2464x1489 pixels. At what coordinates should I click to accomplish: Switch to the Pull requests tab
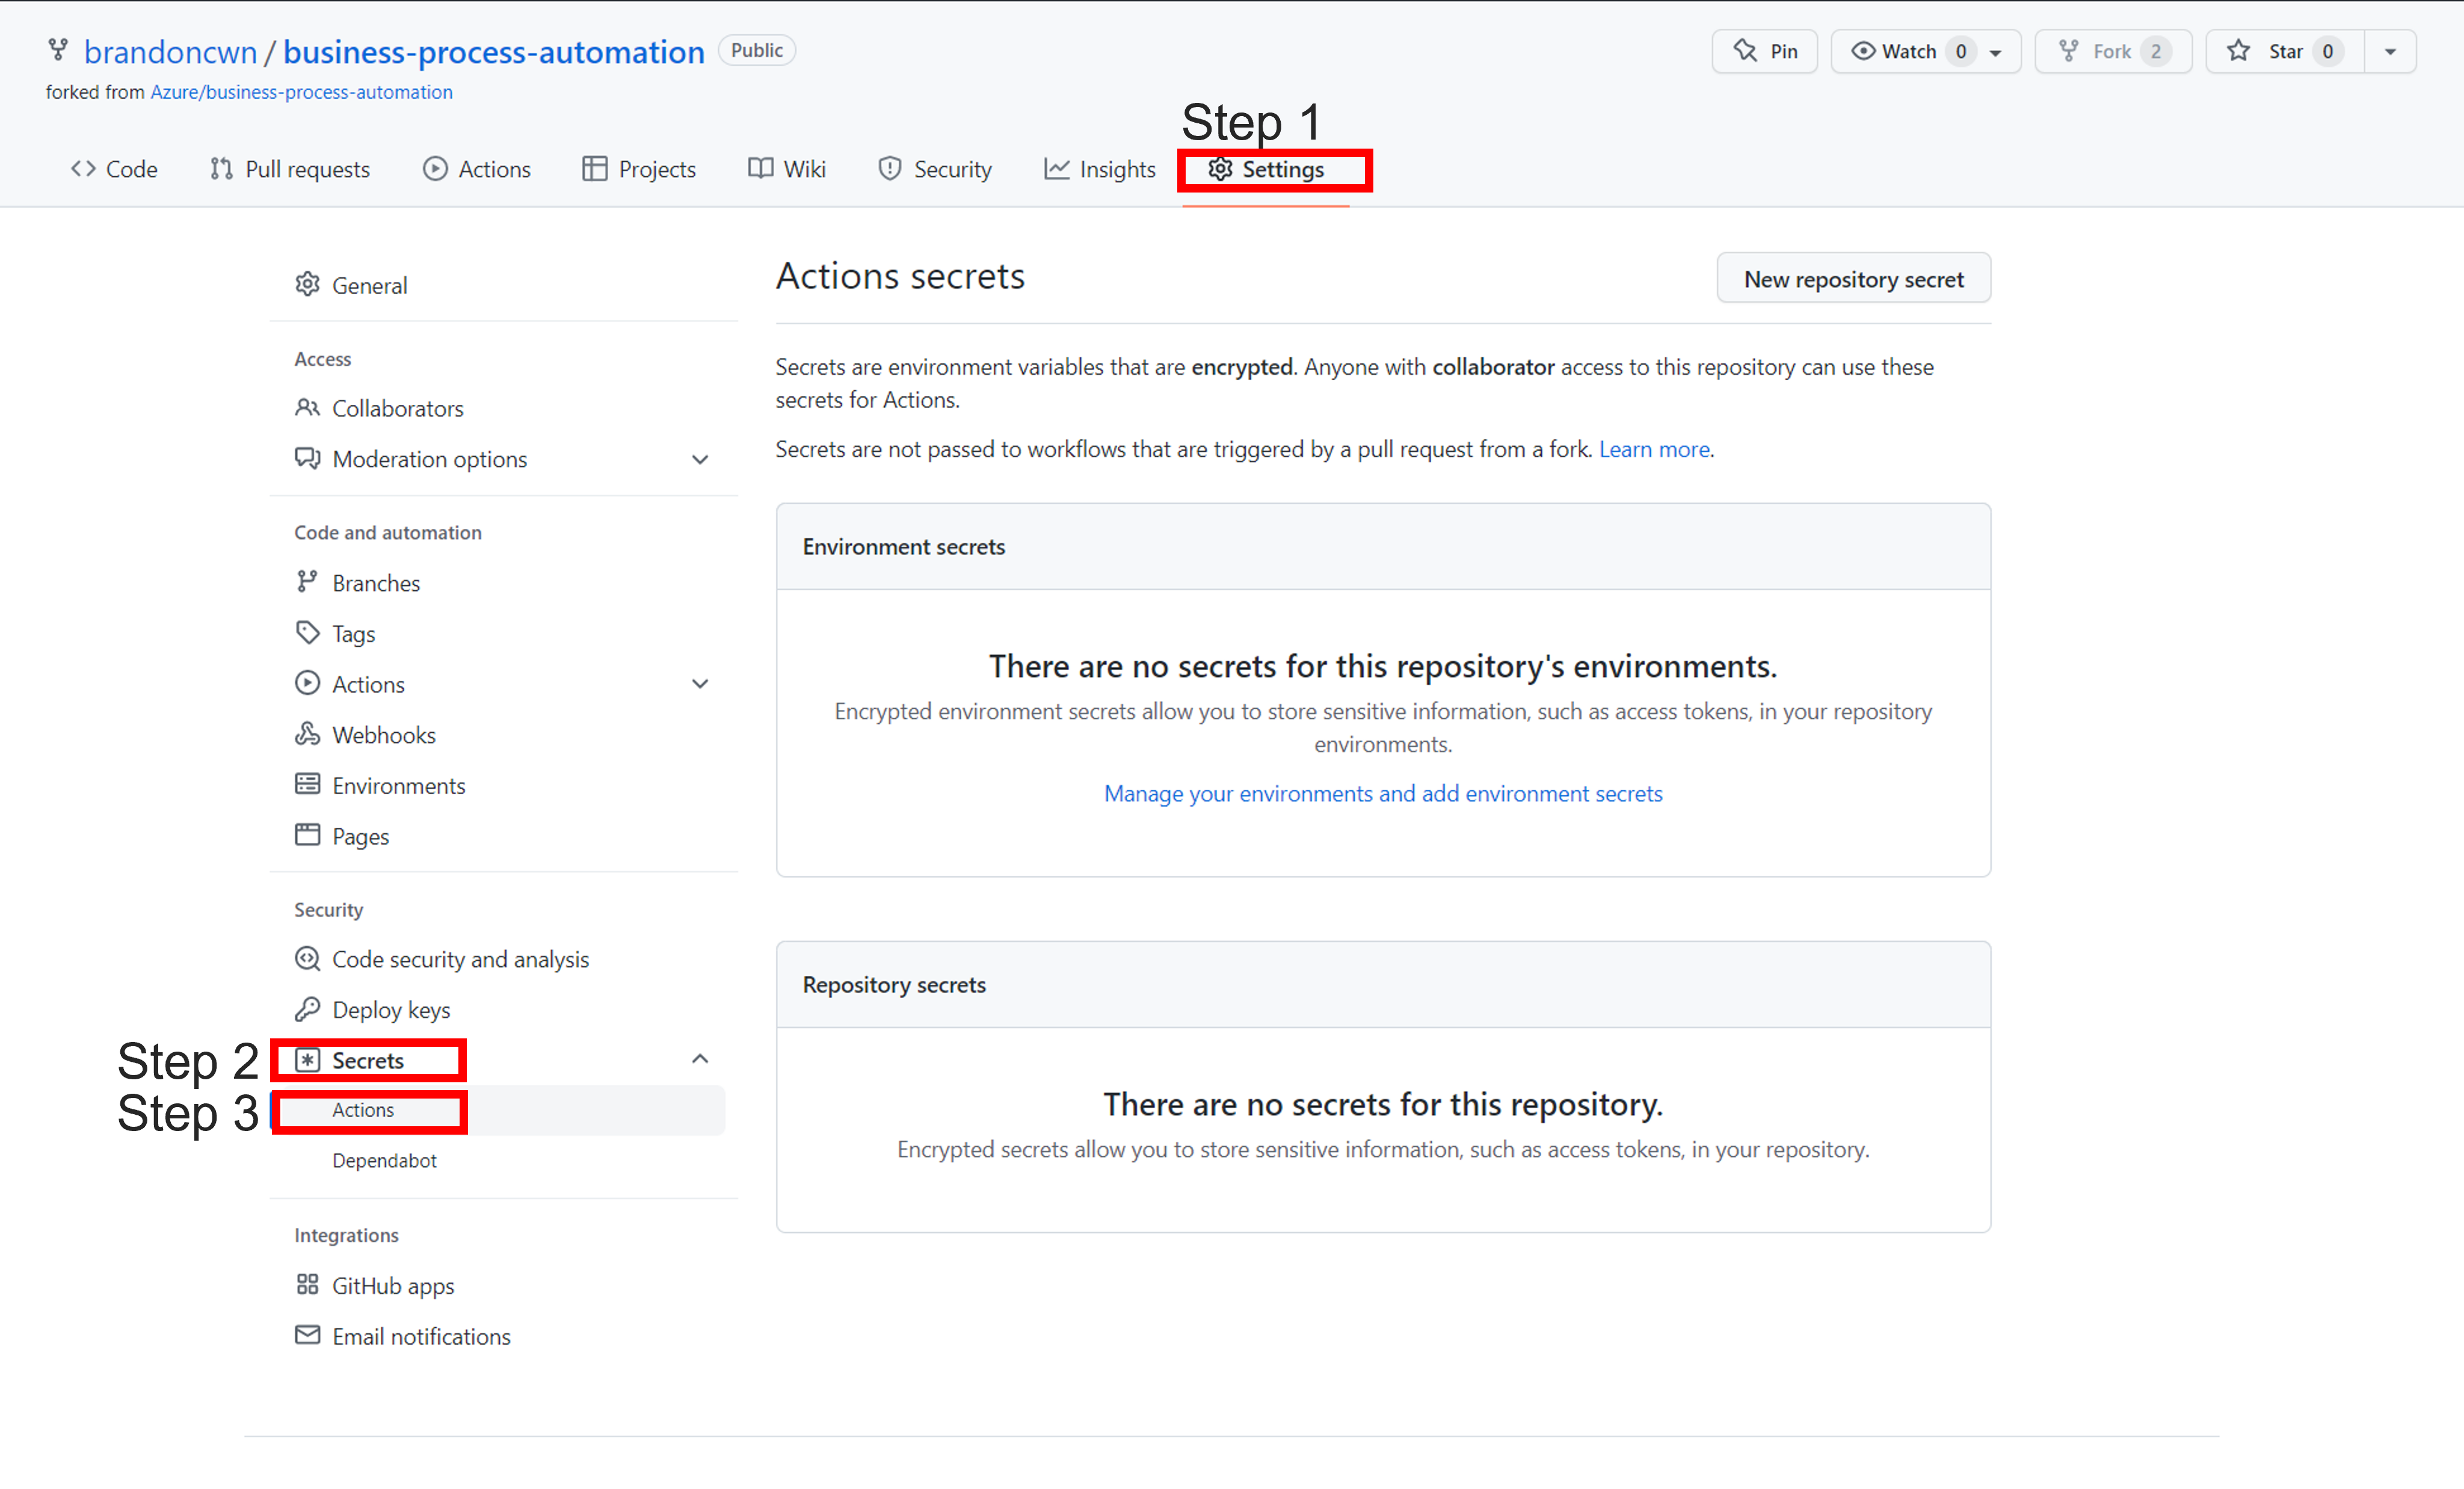[x=290, y=169]
